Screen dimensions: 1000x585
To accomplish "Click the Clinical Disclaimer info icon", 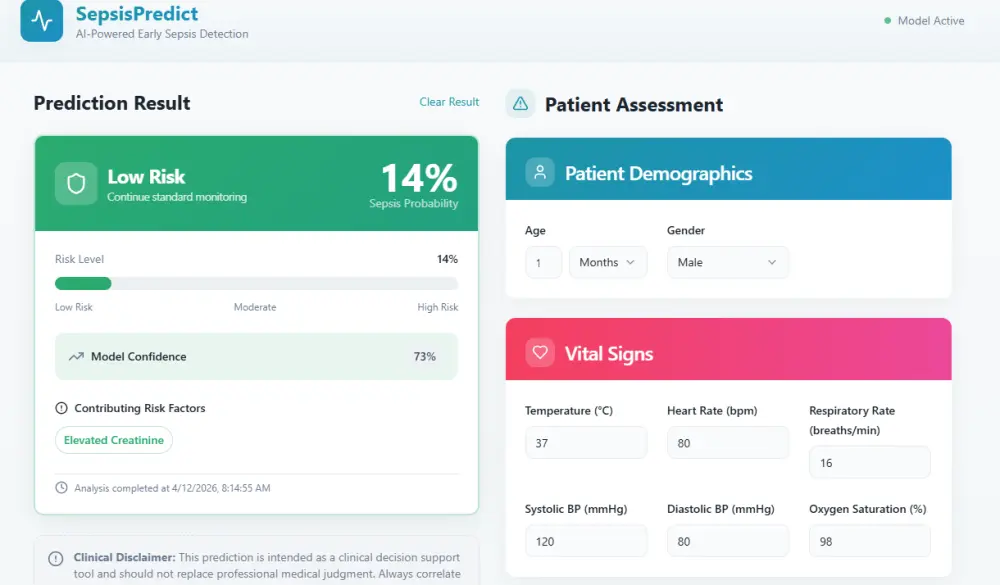I will click(x=56, y=558).
